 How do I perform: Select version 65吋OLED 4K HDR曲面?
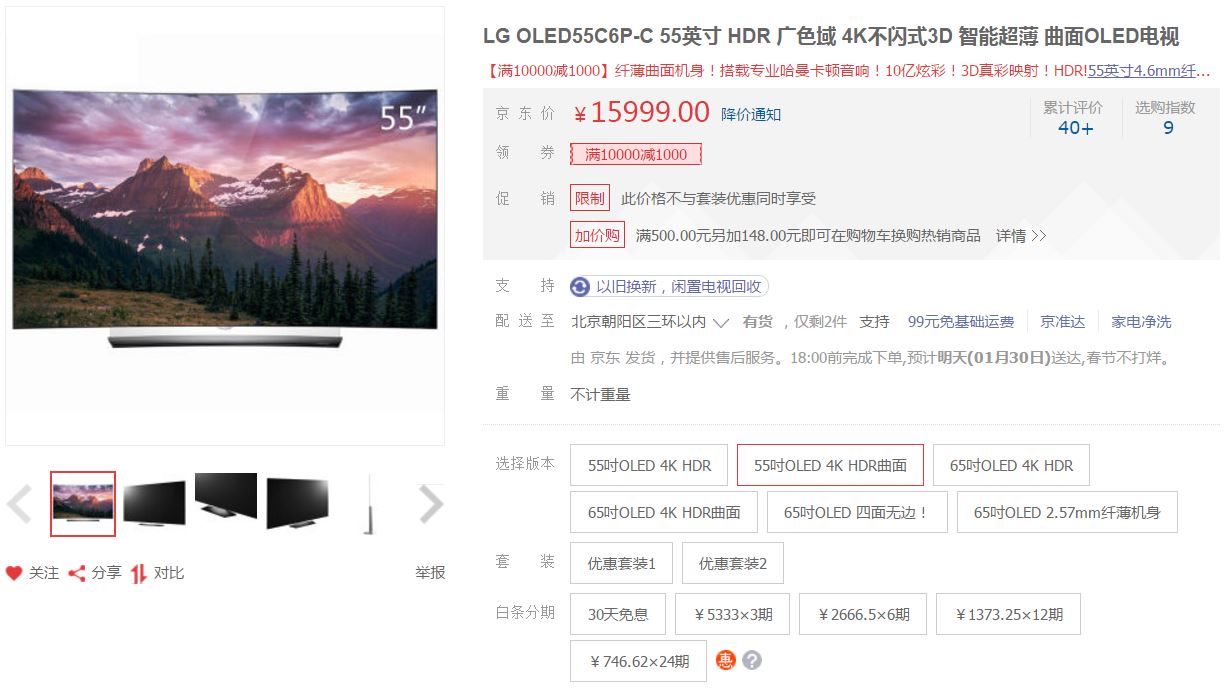click(x=664, y=512)
